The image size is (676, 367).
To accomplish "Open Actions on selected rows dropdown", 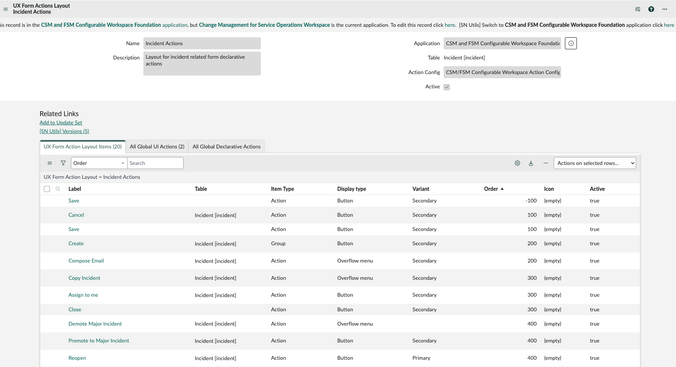I will pyautogui.click(x=595, y=163).
